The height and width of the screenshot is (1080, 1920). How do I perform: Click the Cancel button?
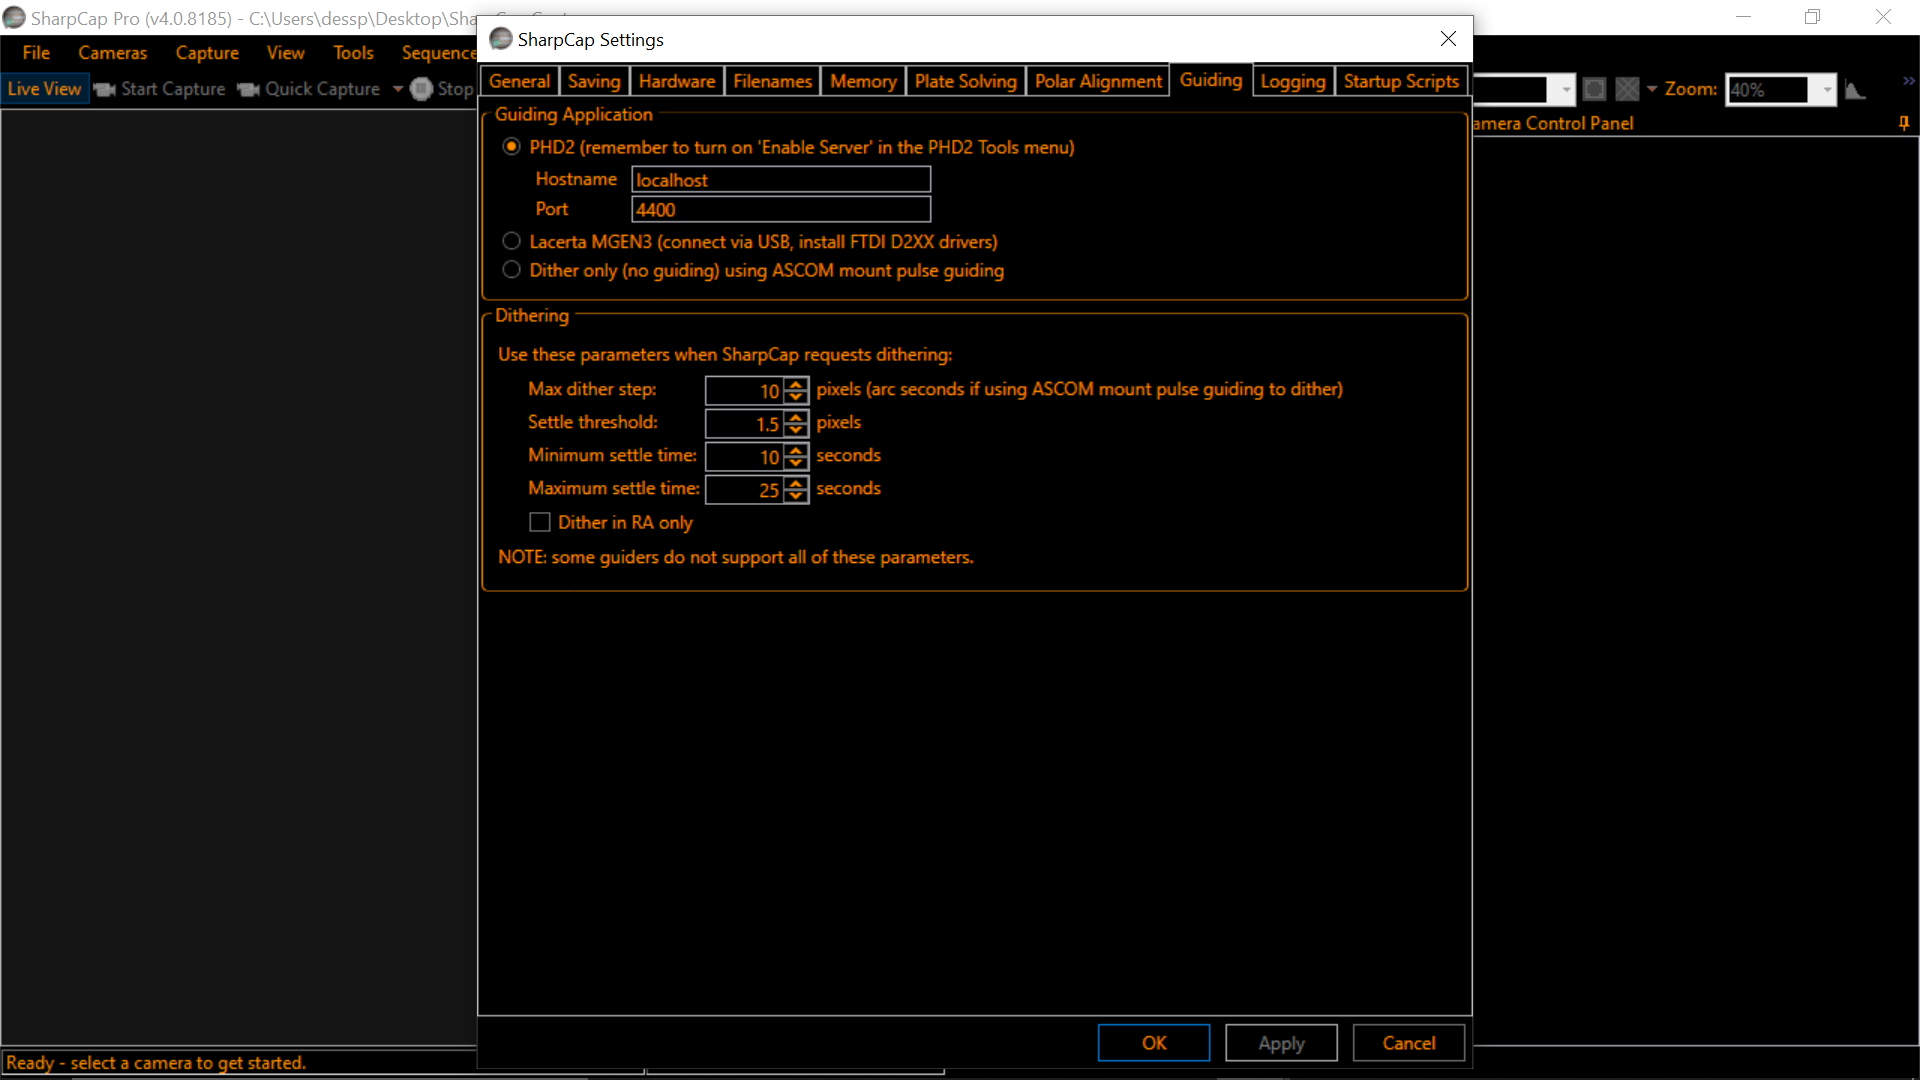[x=1409, y=1043]
